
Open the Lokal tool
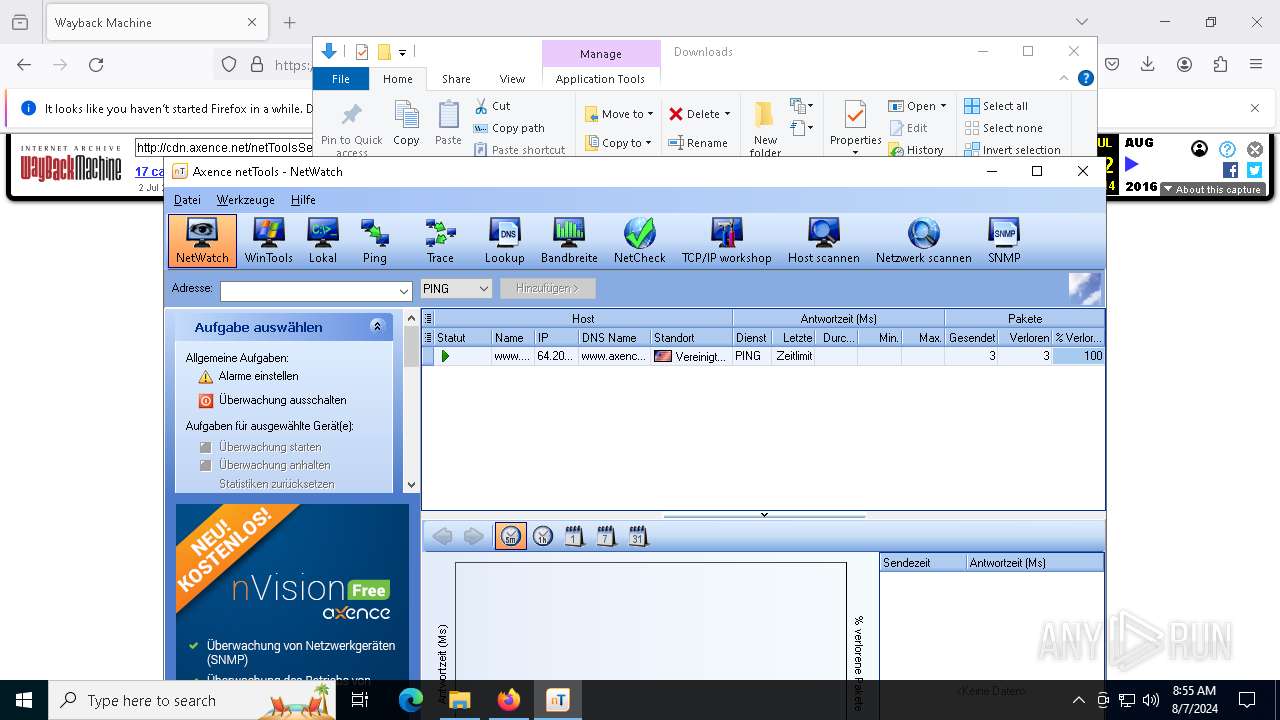[x=322, y=241]
